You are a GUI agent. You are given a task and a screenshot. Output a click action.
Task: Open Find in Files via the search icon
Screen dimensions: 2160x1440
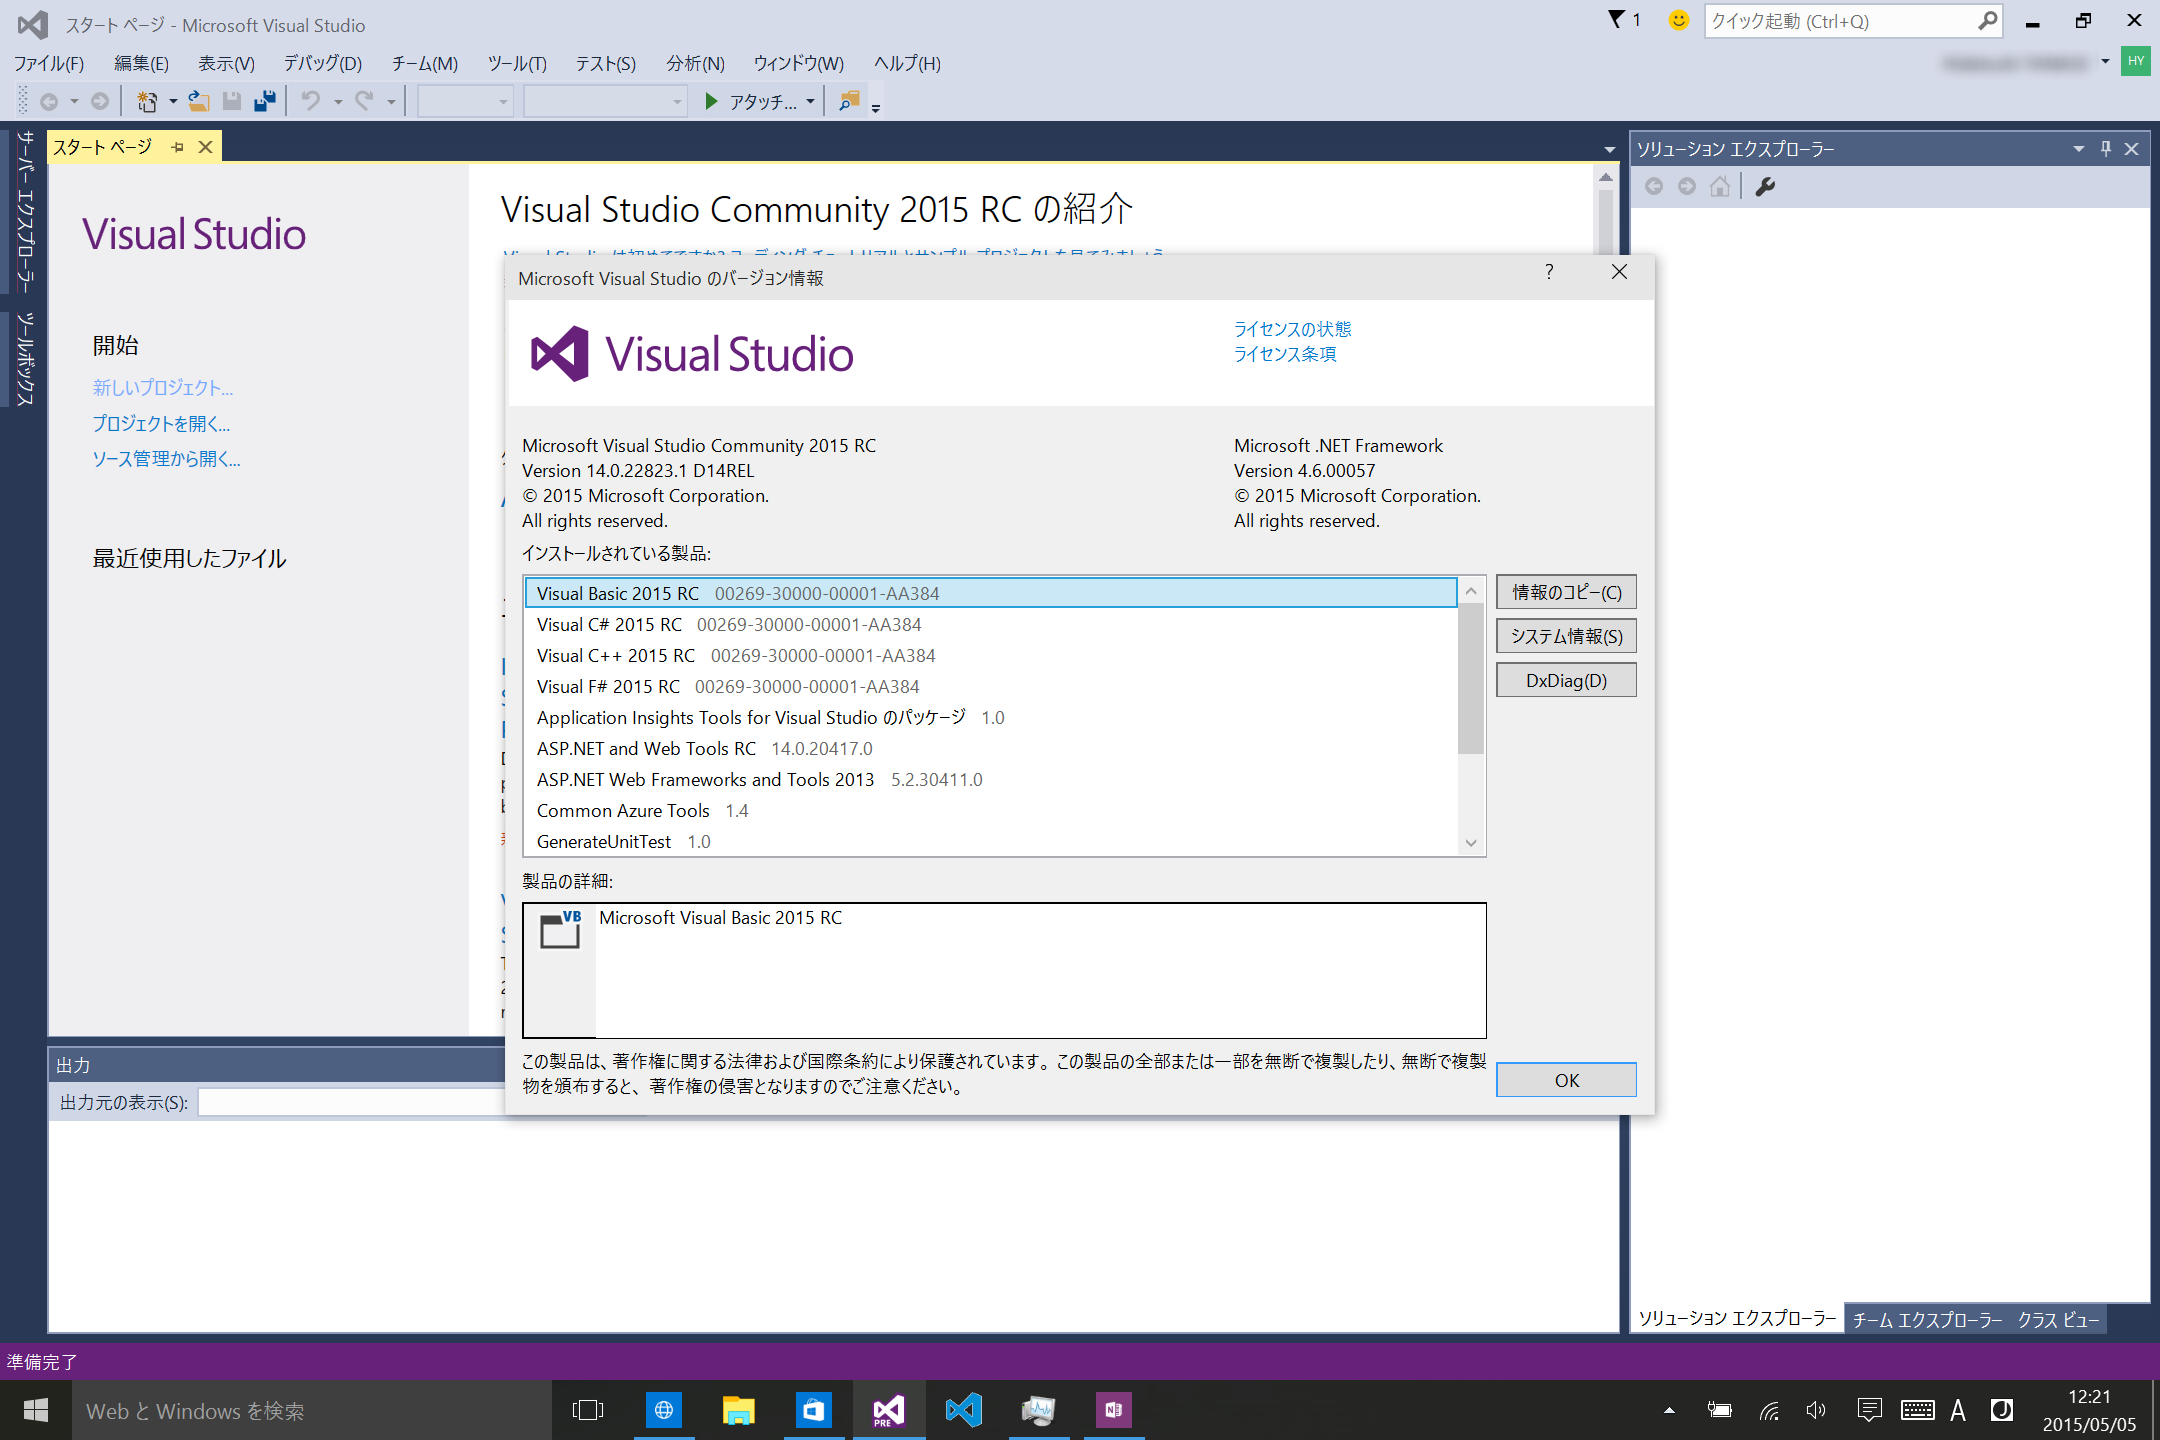pyautogui.click(x=848, y=100)
